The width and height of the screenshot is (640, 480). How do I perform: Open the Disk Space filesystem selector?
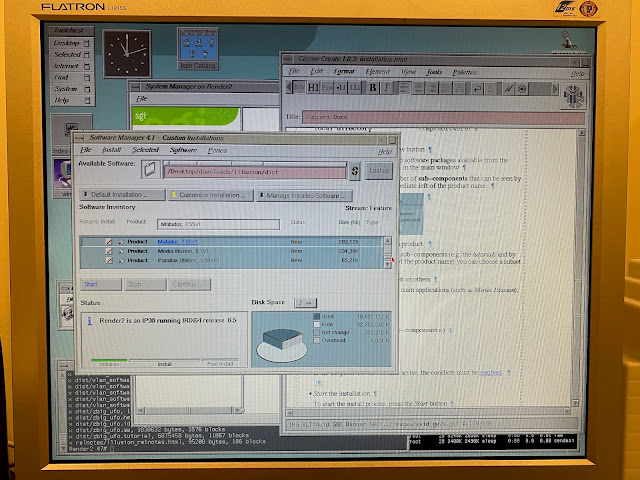(305, 303)
